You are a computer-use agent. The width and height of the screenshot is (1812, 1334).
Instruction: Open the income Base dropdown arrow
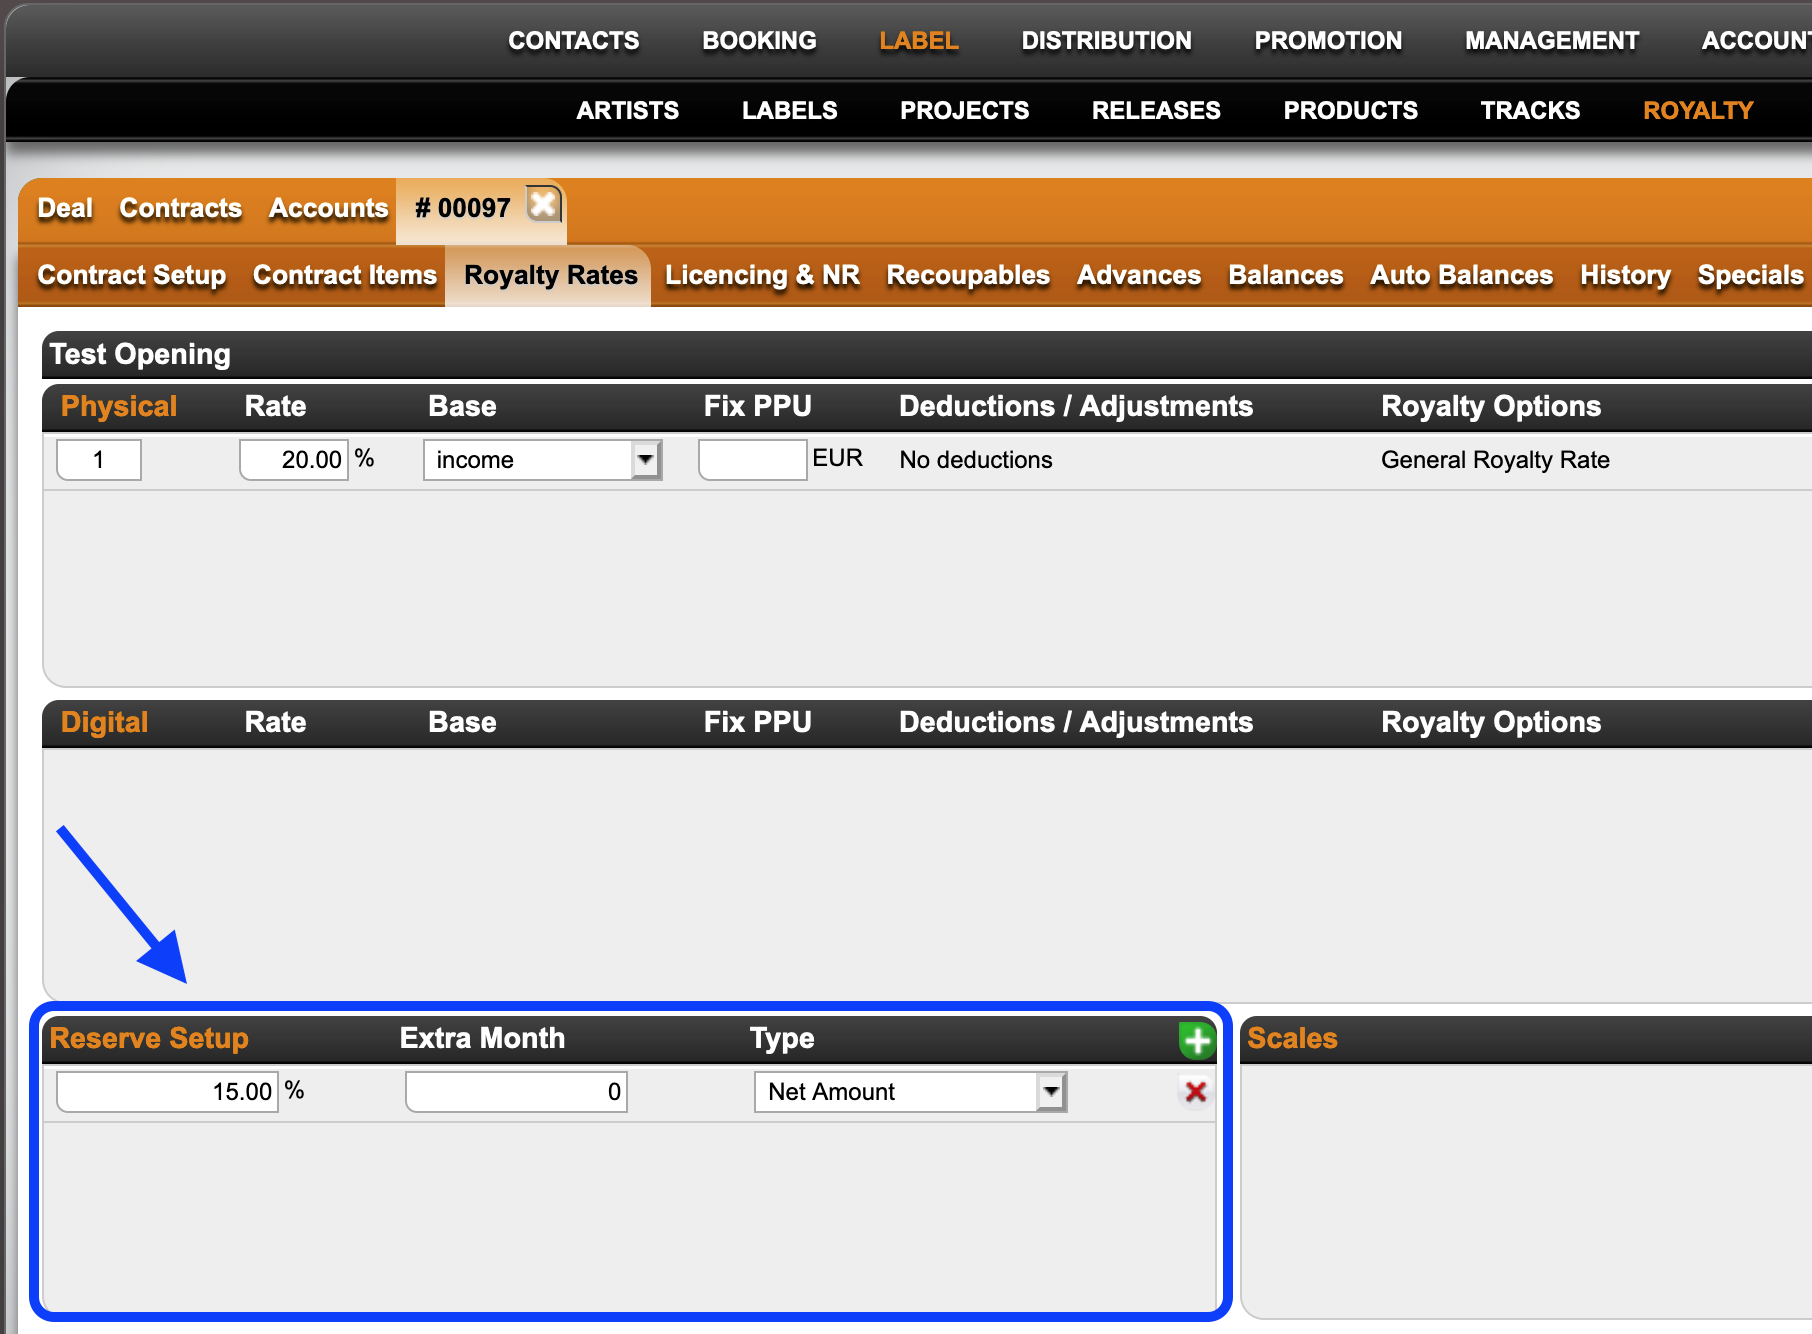click(x=646, y=459)
